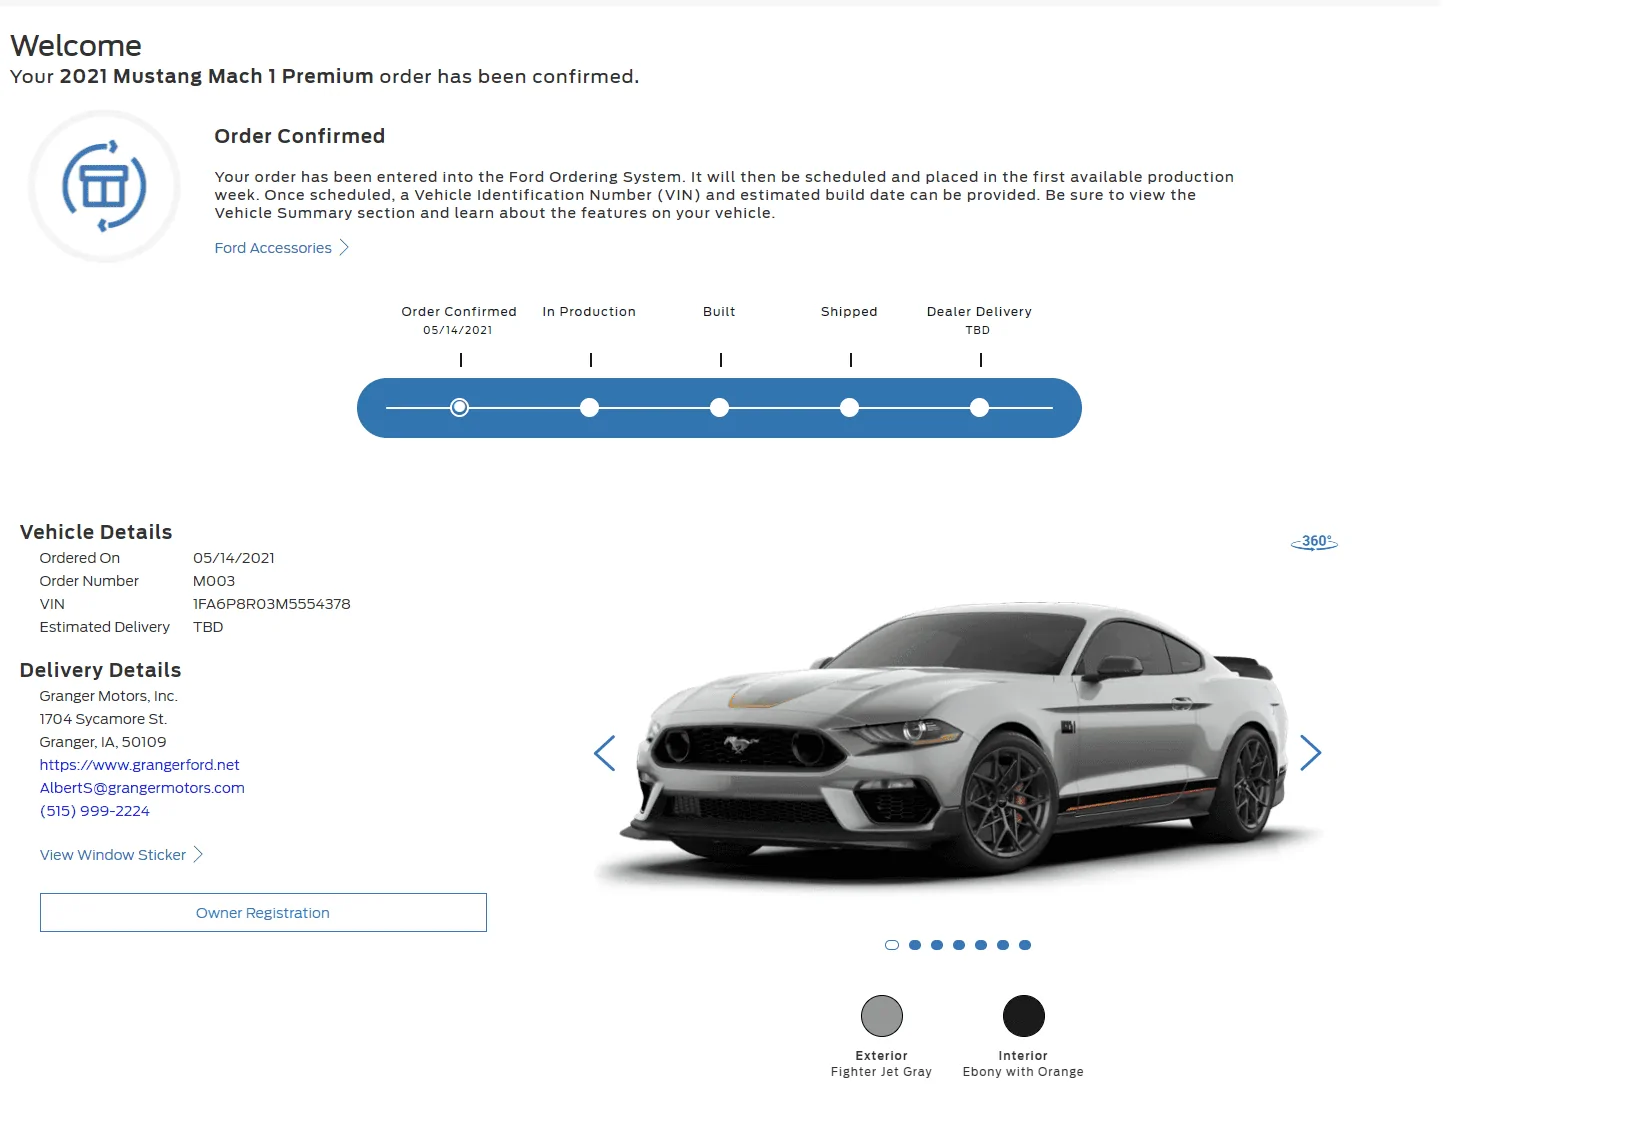Click the Order Confirmed progress marker
Screen dimensions: 1627x1128
pos(459,408)
